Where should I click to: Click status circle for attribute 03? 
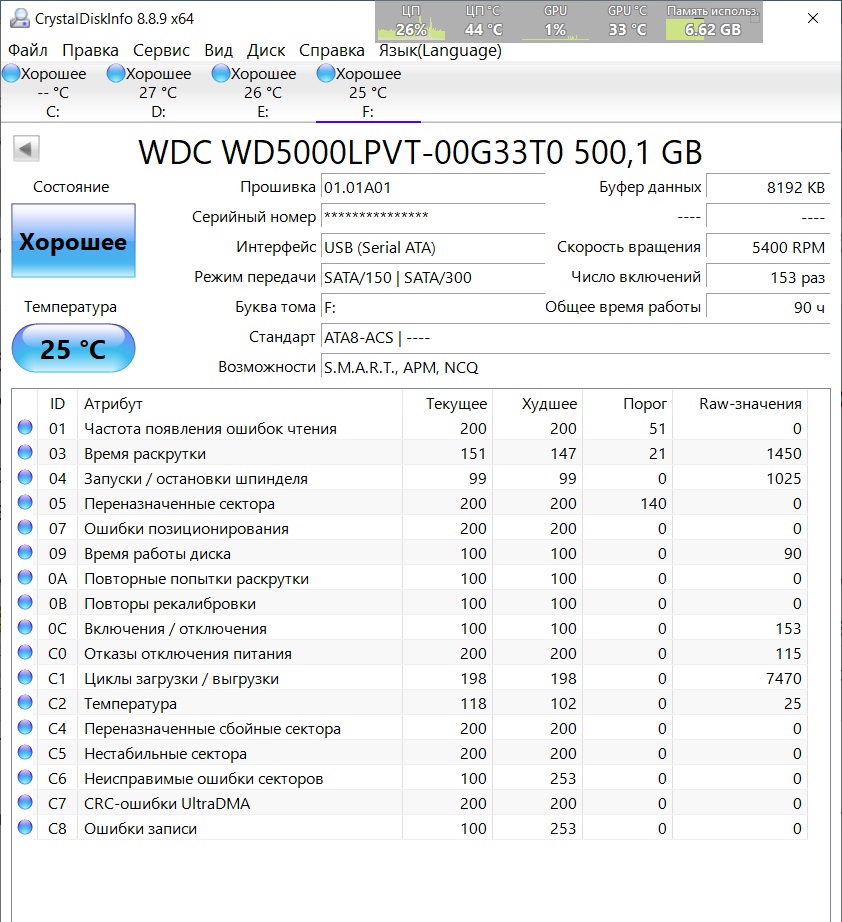click(25, 452)
